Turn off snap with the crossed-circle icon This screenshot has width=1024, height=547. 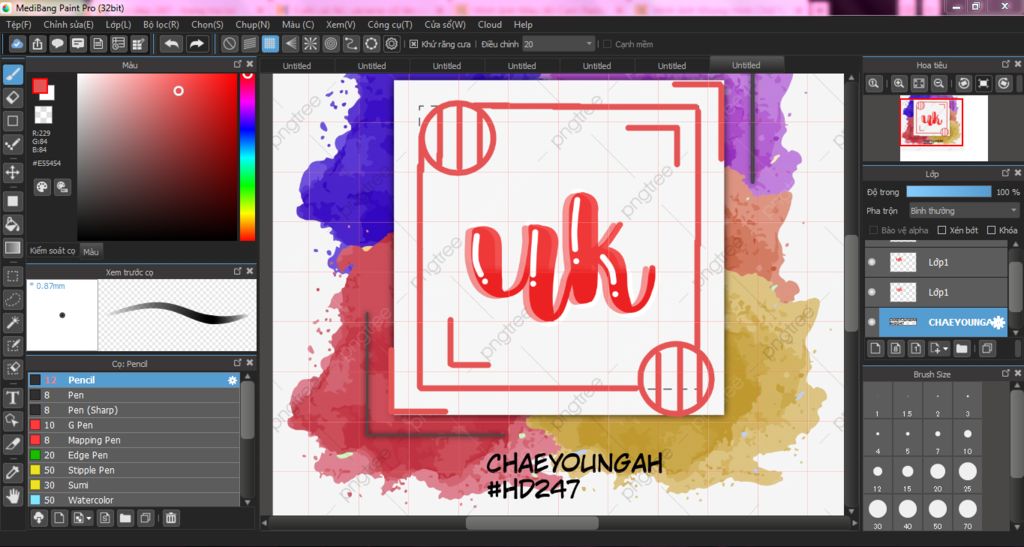click(x=229, y=44)
